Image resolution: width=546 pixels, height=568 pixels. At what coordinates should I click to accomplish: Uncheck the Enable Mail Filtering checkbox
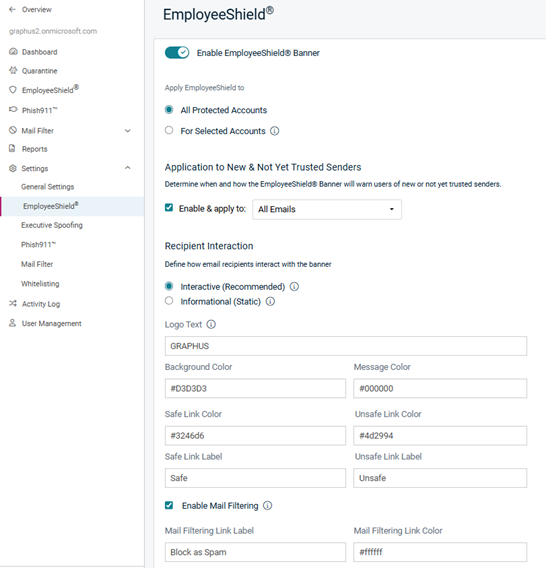(x=169, y=505)
